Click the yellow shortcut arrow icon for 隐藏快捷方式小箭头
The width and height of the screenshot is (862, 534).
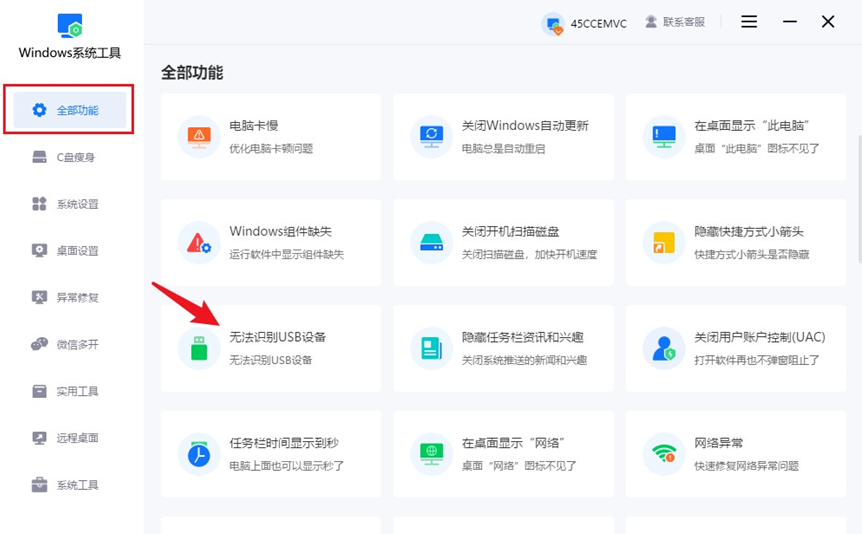tap(664, 243)
